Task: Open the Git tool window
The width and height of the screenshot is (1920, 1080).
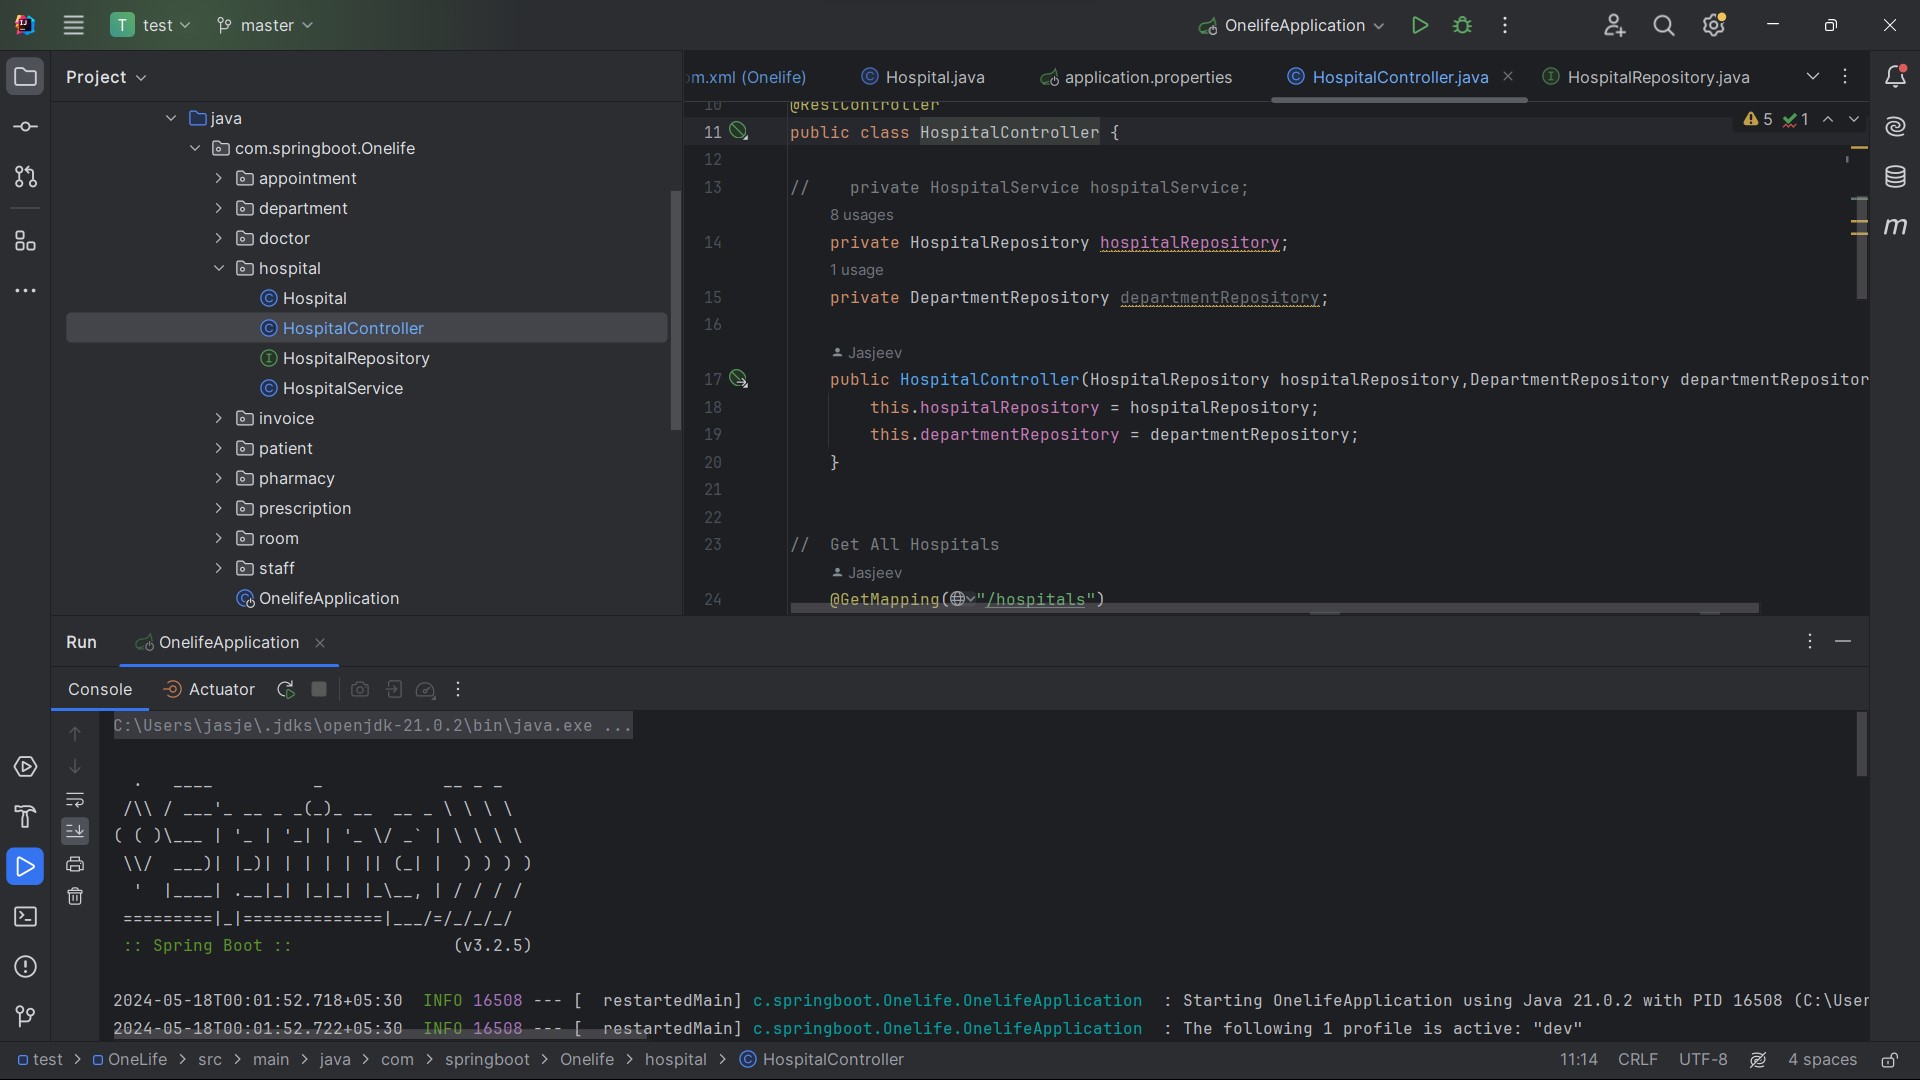Action: click(26, 1017)
